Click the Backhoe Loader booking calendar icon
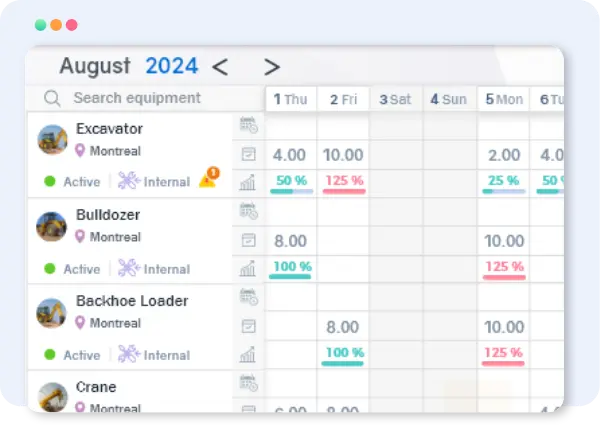Viewport: 600px width, 431px height. [248, 326]
